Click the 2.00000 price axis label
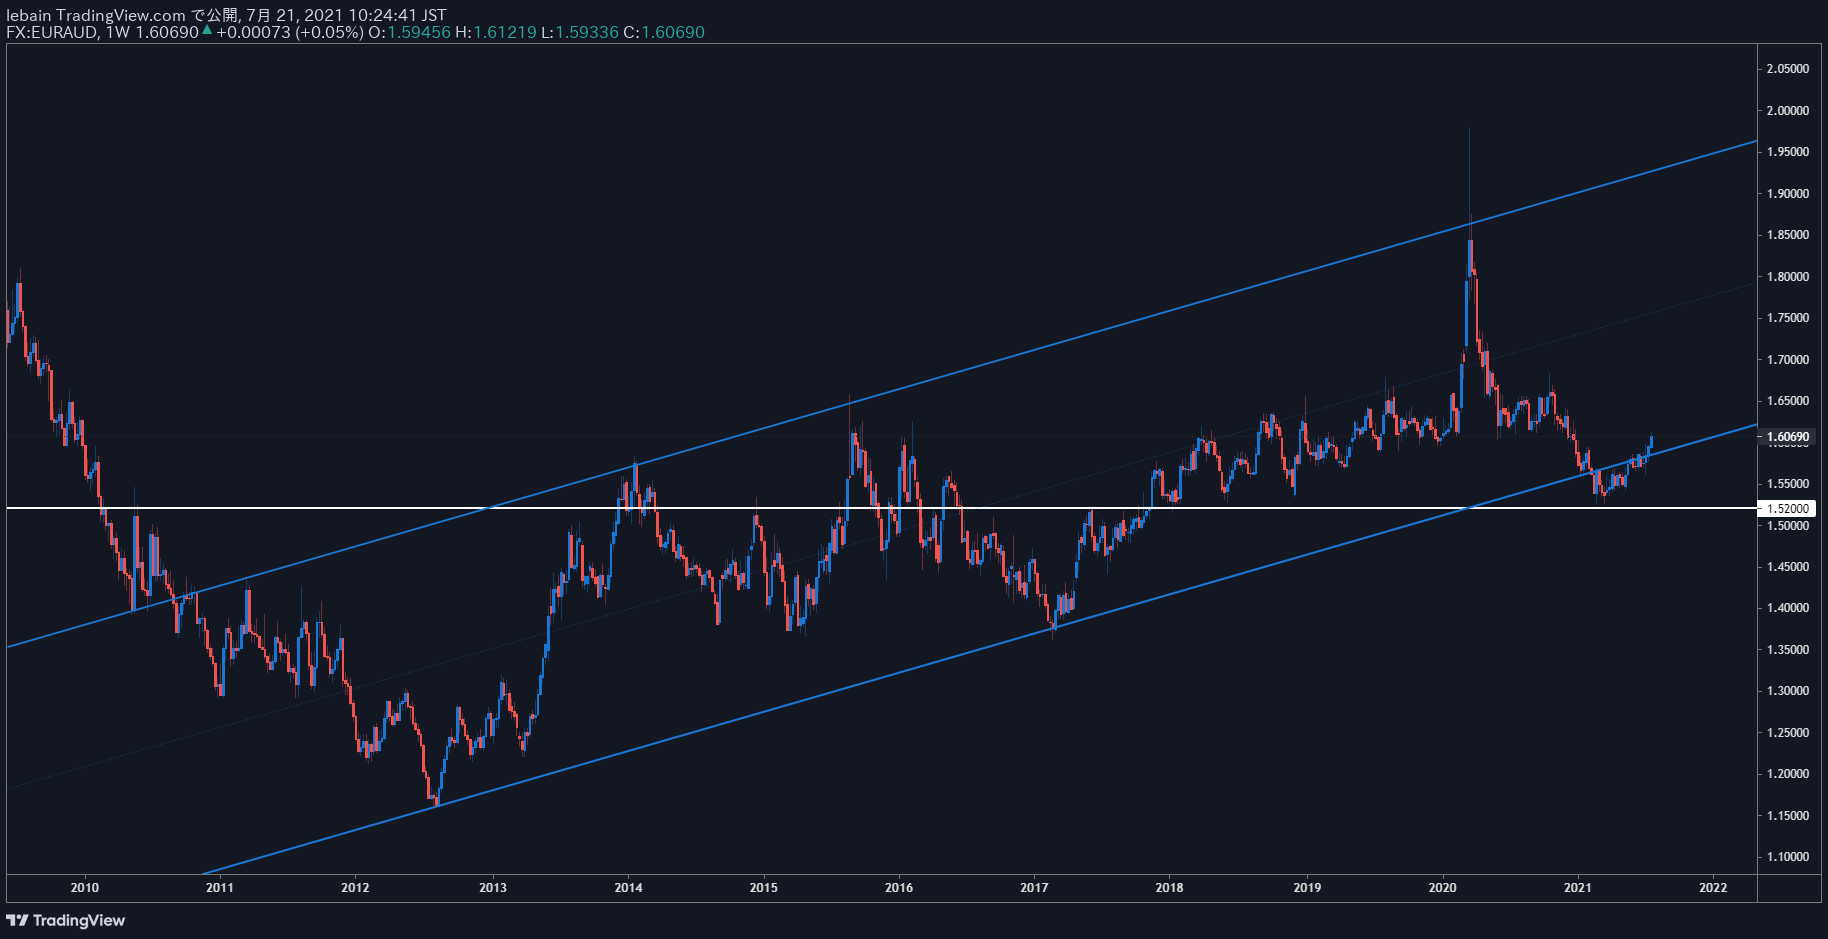The height and width of the screenshot is (939, 1828). pos(1787,111)
